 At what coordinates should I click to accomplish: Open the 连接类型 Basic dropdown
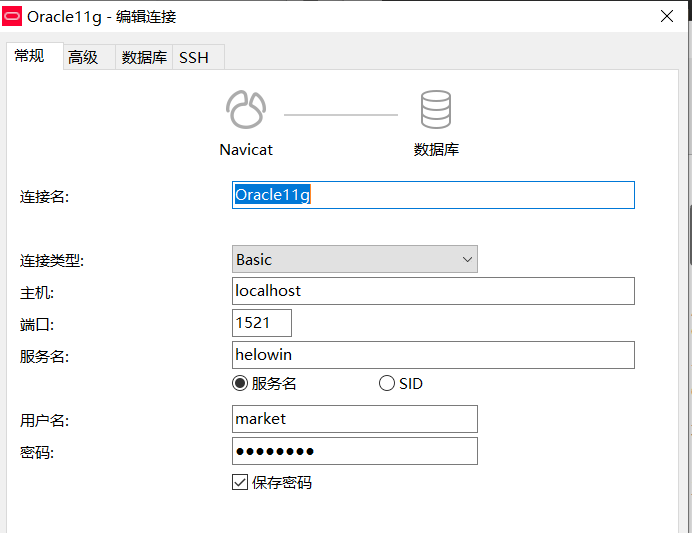pyautogui.click(x=354, y=259)
